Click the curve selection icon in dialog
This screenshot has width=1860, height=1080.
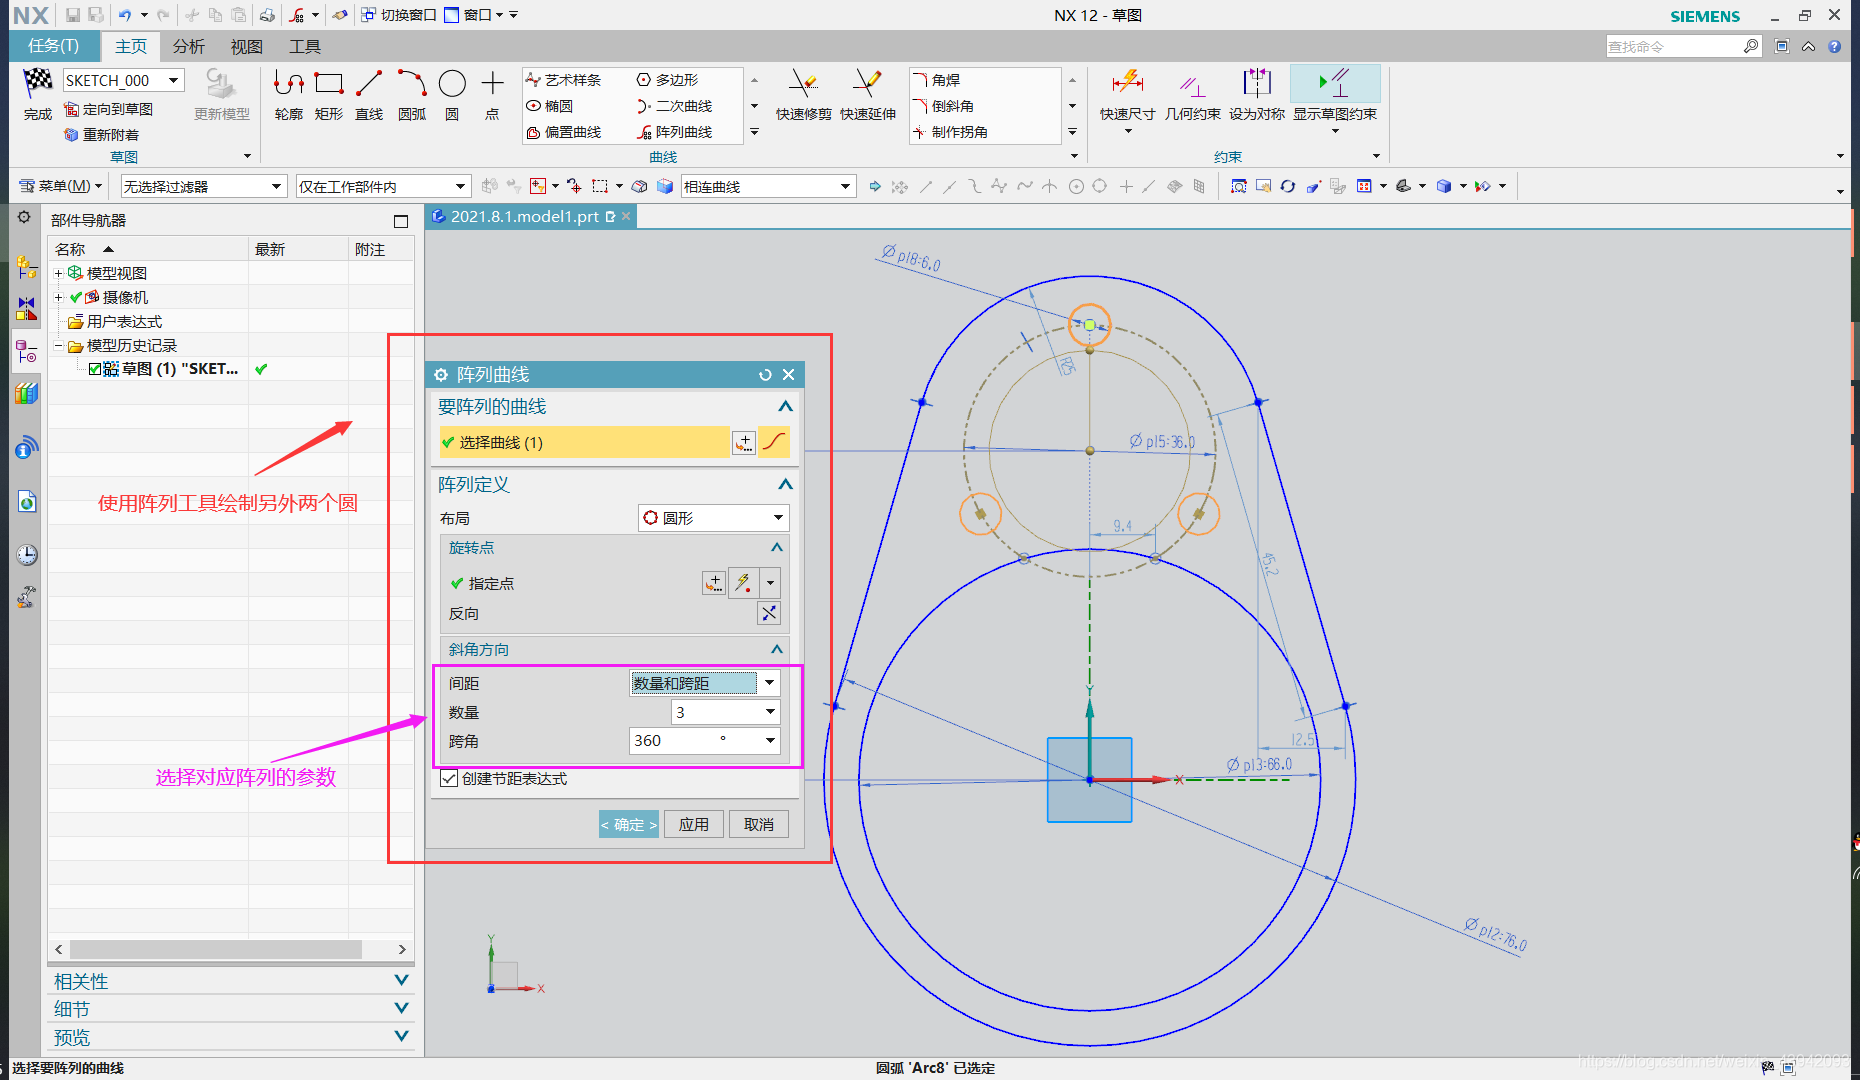tap(774, 442)
